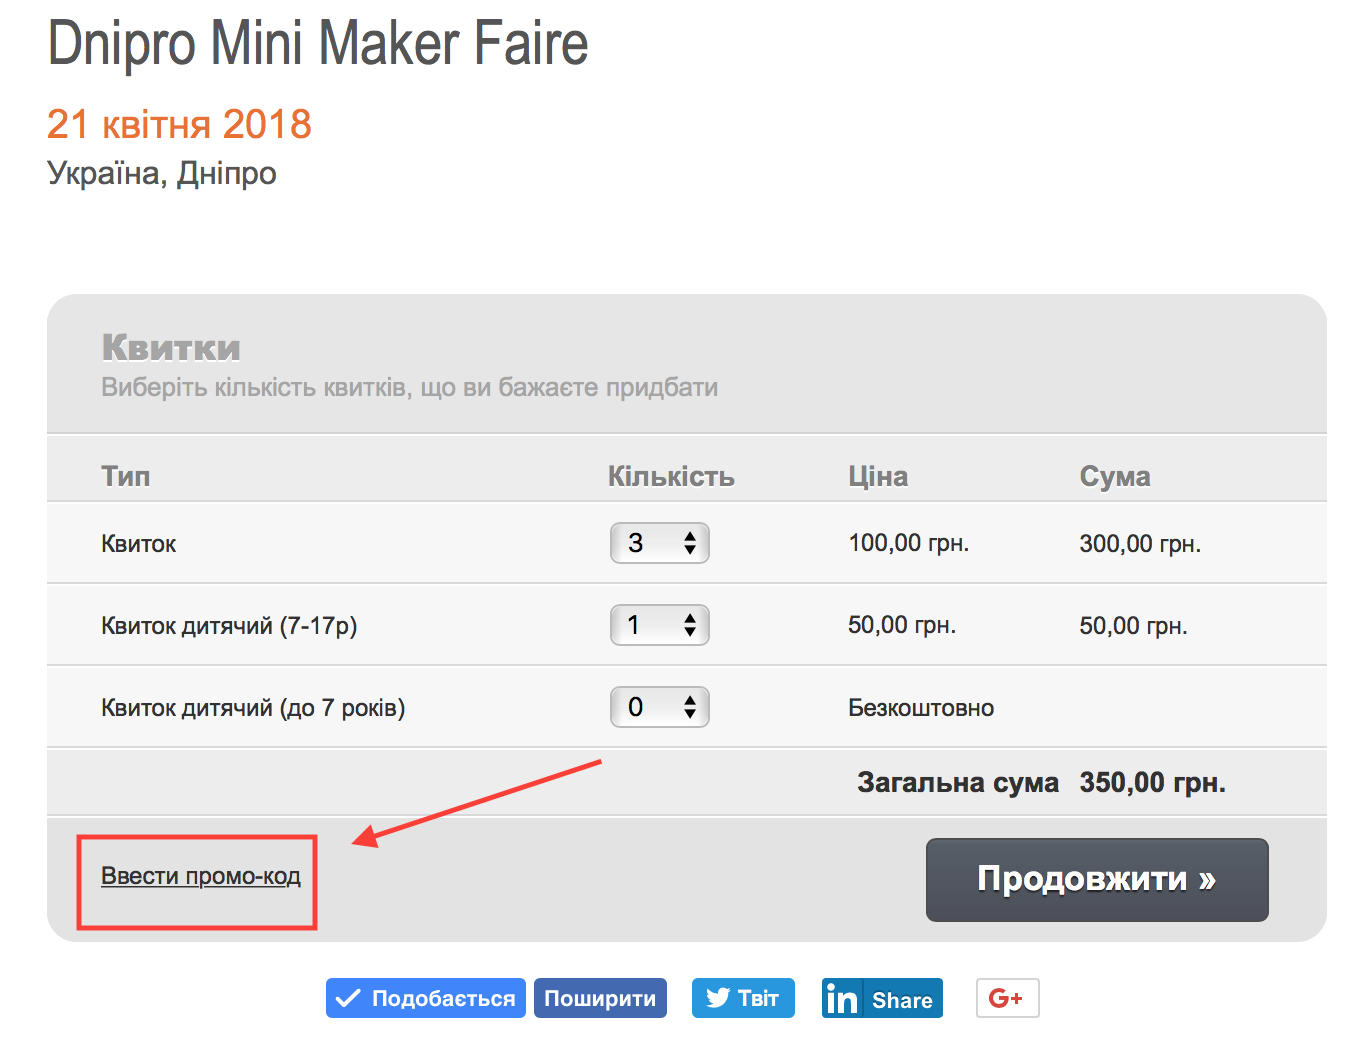Click the Виберіть кількість квитків instruction text
The width and height of the screenshot is (1362, 1040).
point(410,388)
